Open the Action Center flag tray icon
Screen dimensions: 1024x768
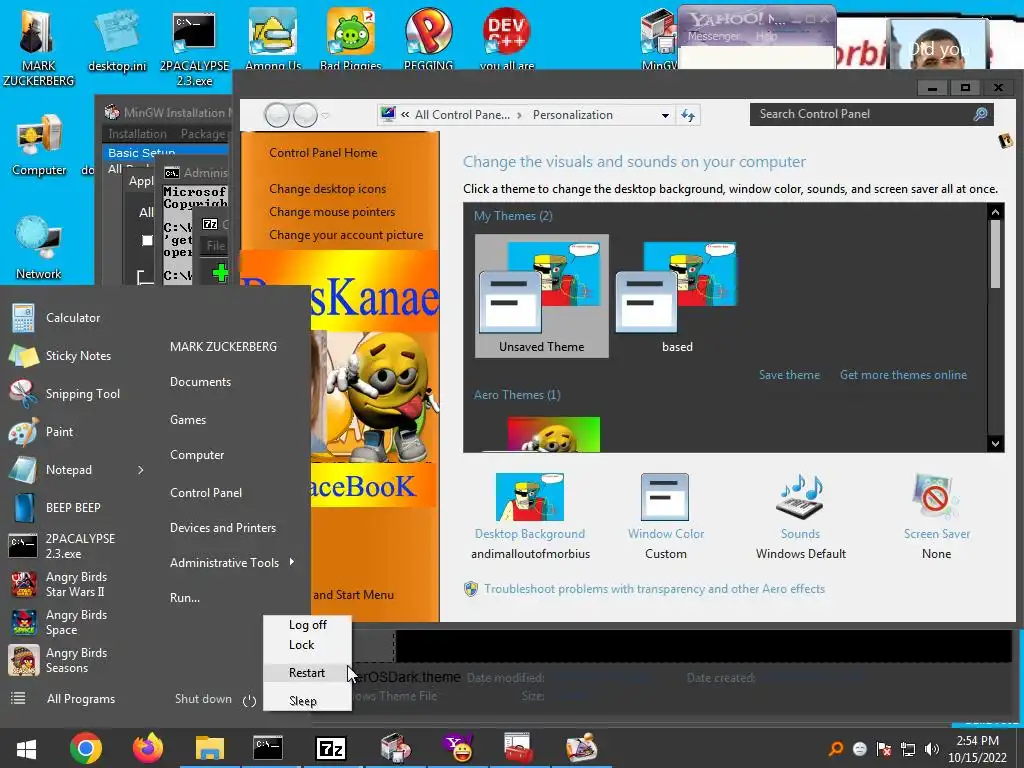[x=884, y=749]
